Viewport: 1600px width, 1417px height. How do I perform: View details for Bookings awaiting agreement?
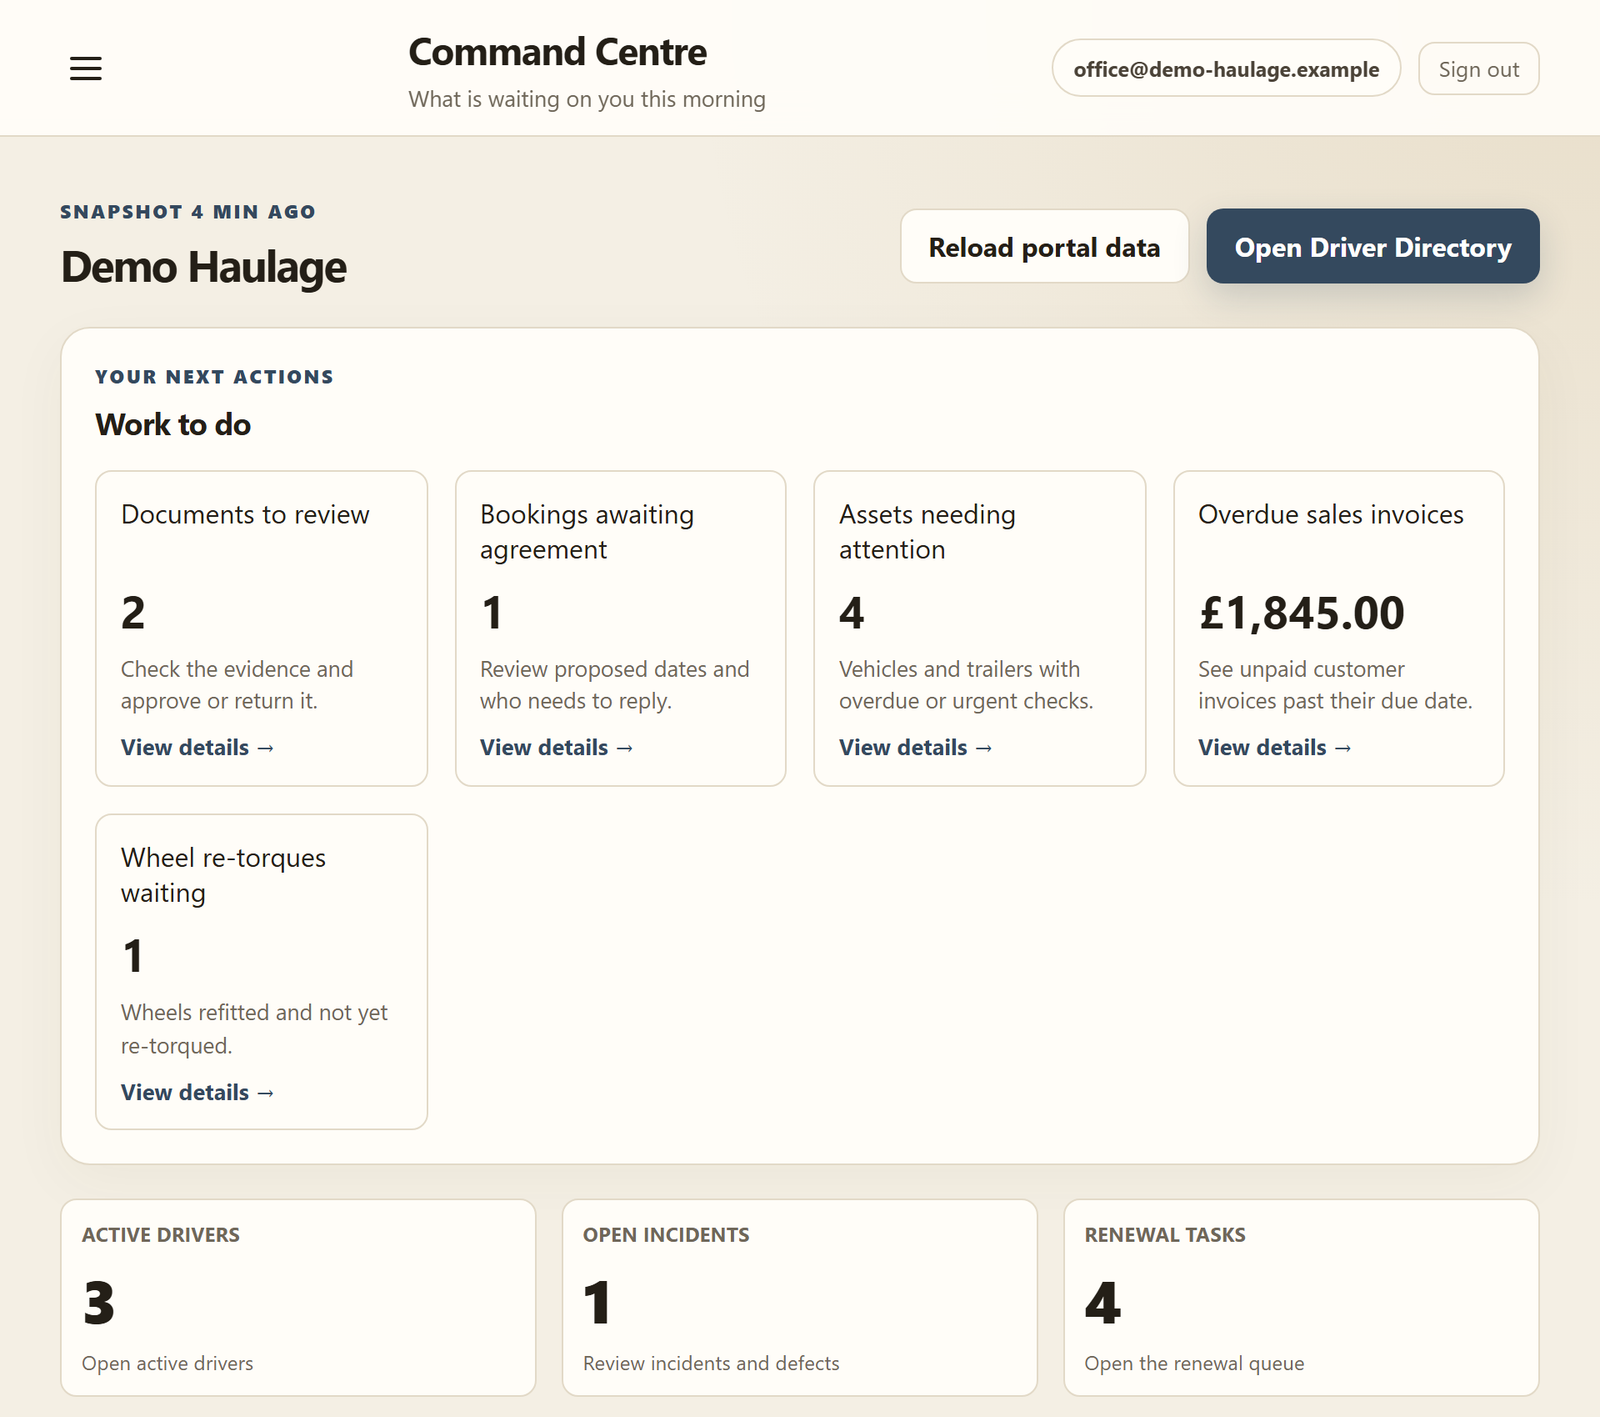[x=556, y=748]
